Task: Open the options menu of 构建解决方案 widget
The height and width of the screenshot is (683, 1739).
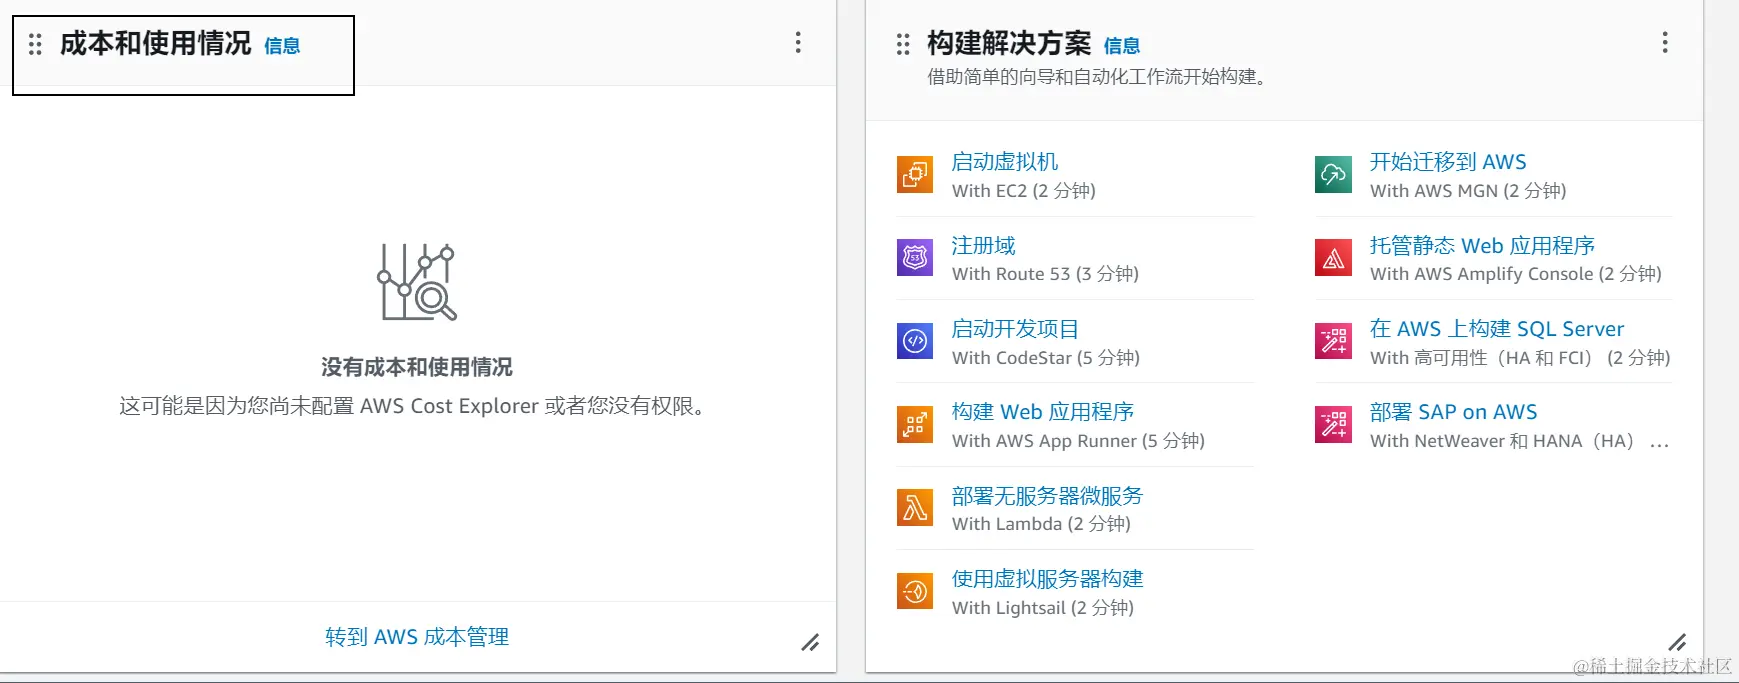Action: click(x=1664, y=42)
